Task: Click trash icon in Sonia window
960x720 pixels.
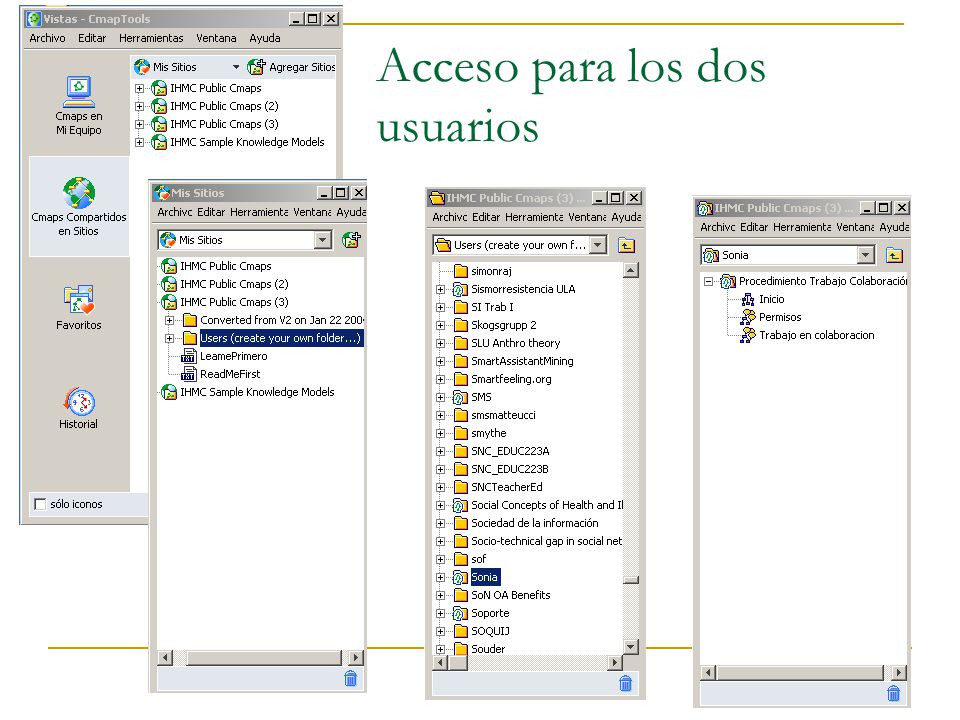Action: coord(893,692)
